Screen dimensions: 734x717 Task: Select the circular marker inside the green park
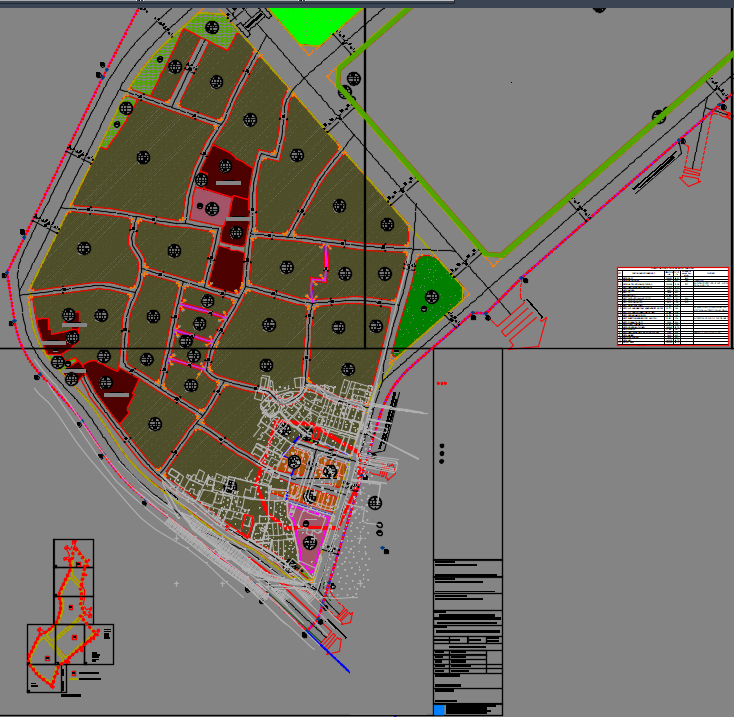pyautogui.click(x=432, y=296)
